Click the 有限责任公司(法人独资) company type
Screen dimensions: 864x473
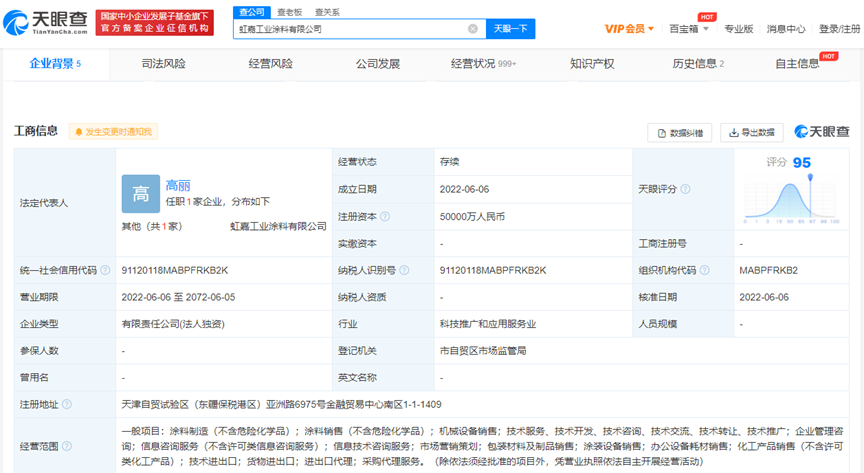[x=173, y=324]
